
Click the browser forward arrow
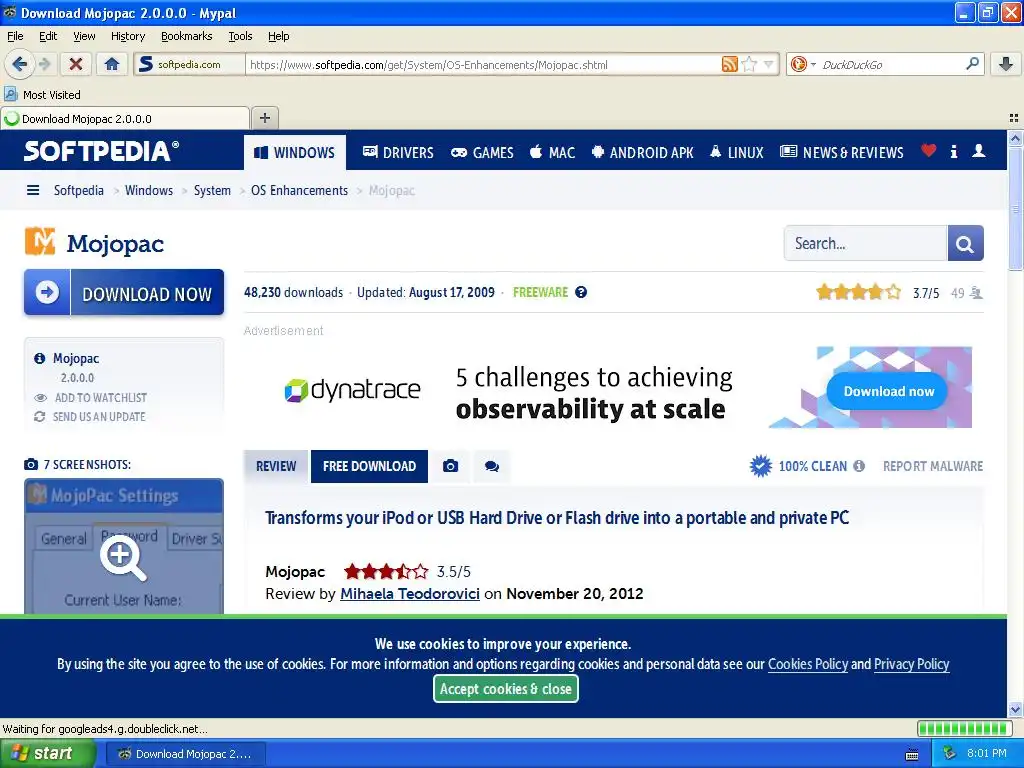pos(44,64)
